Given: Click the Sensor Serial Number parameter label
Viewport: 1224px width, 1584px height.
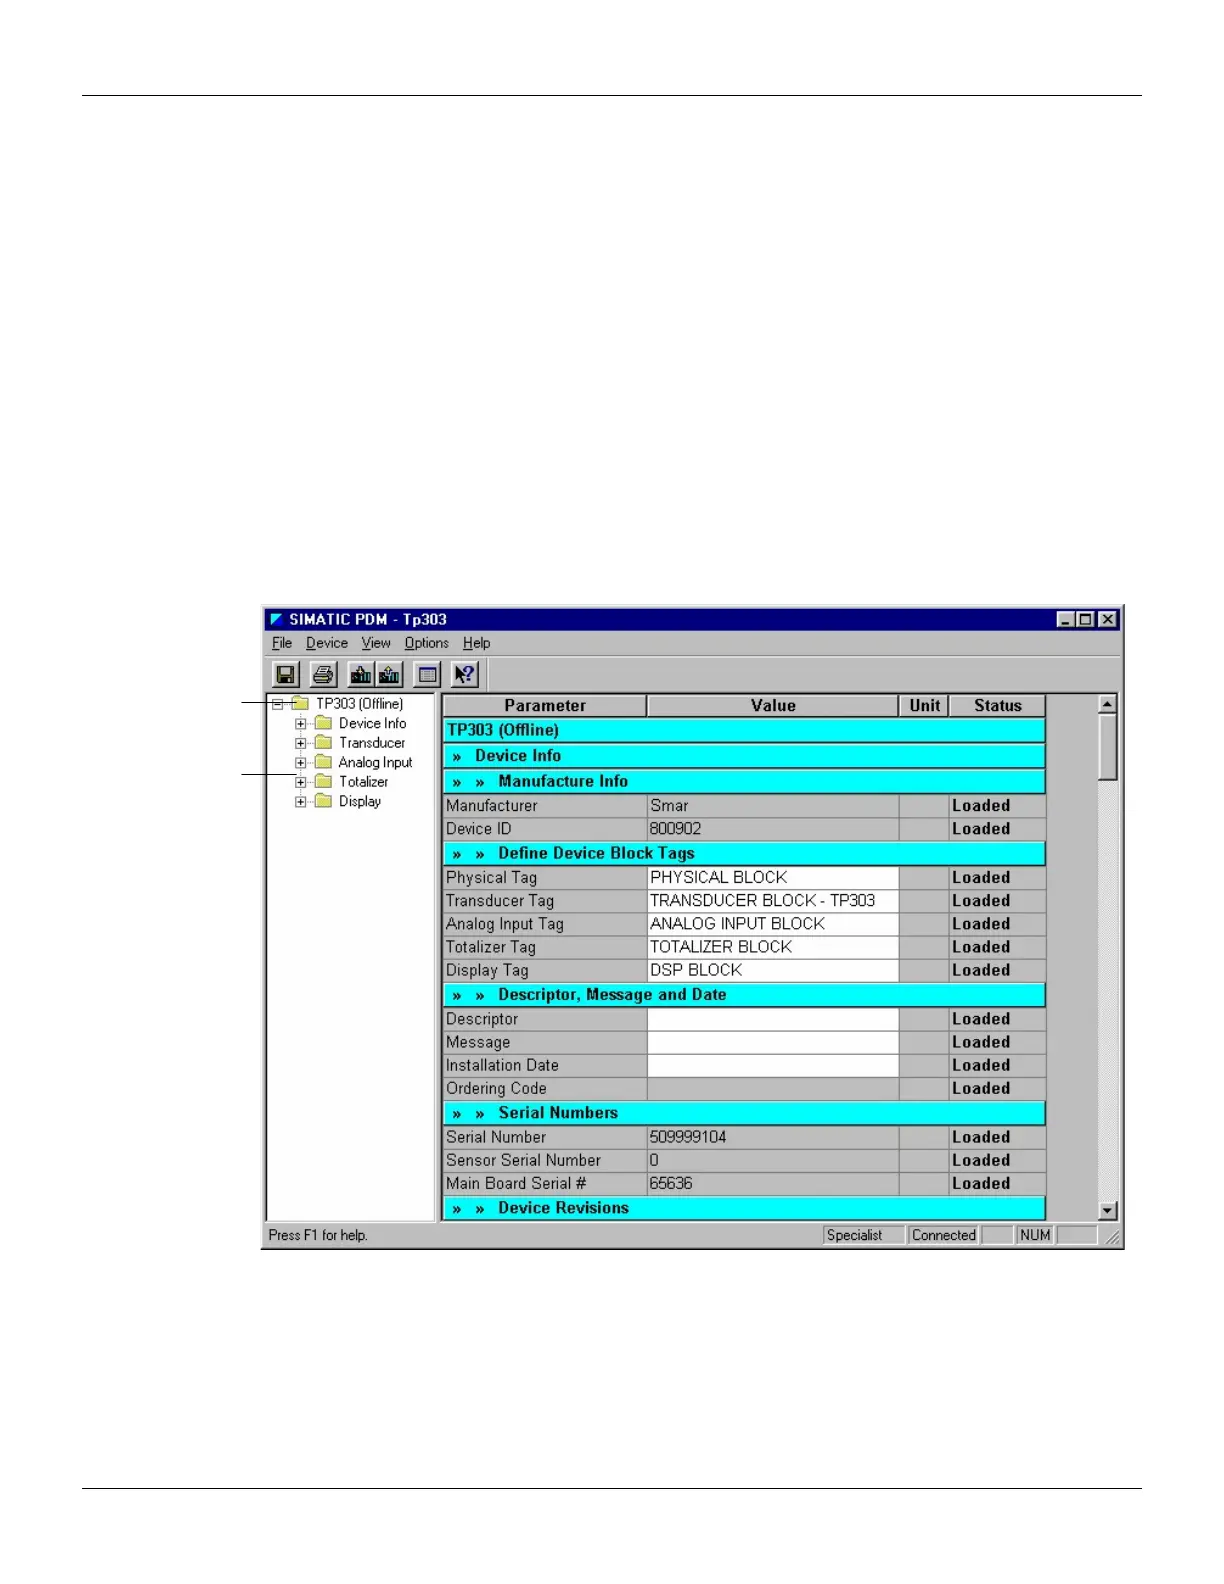Looking at the screenshot, I should tap(523, 1160).
